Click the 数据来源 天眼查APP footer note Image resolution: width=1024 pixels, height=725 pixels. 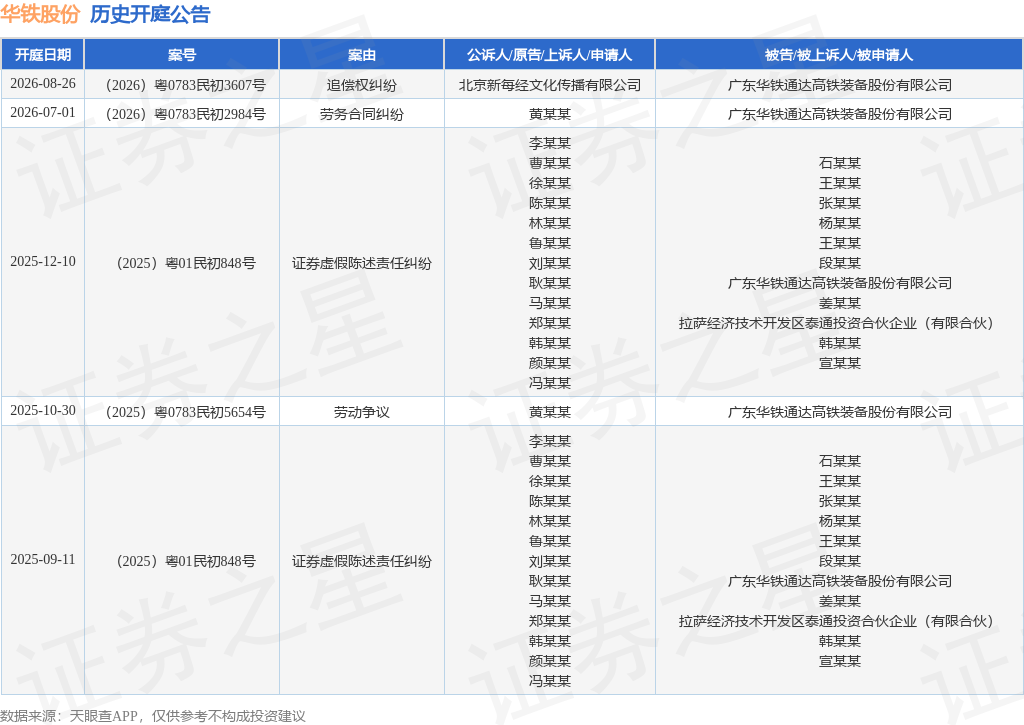(x=153, y=716)
